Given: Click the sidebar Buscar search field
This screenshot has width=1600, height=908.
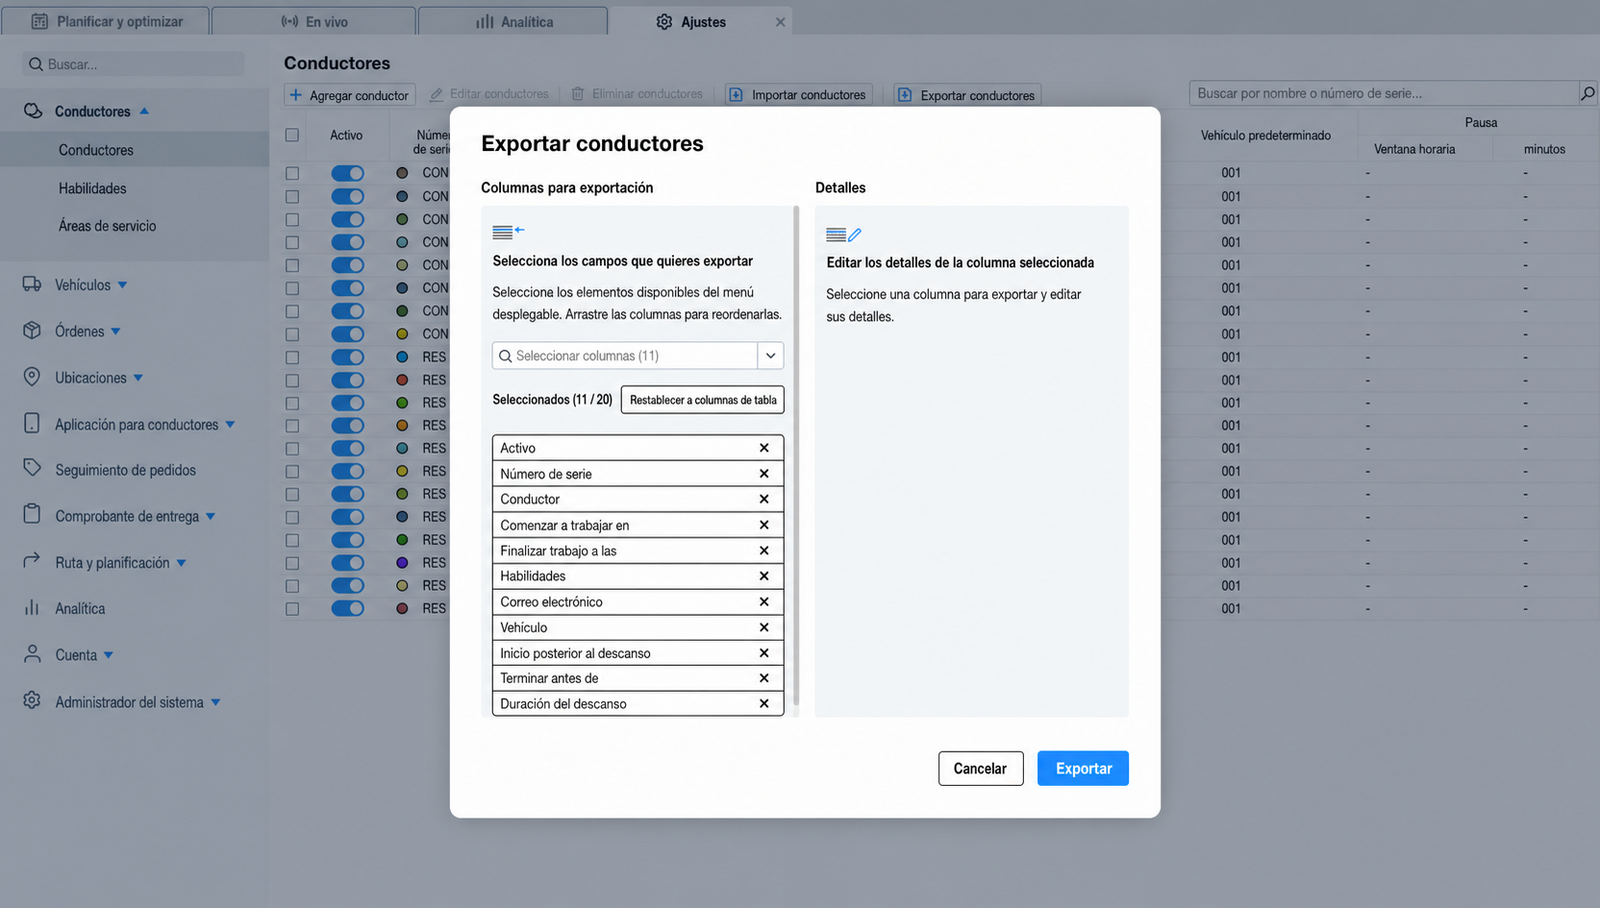Looking at the screenshot, I should tap(133, 64).
